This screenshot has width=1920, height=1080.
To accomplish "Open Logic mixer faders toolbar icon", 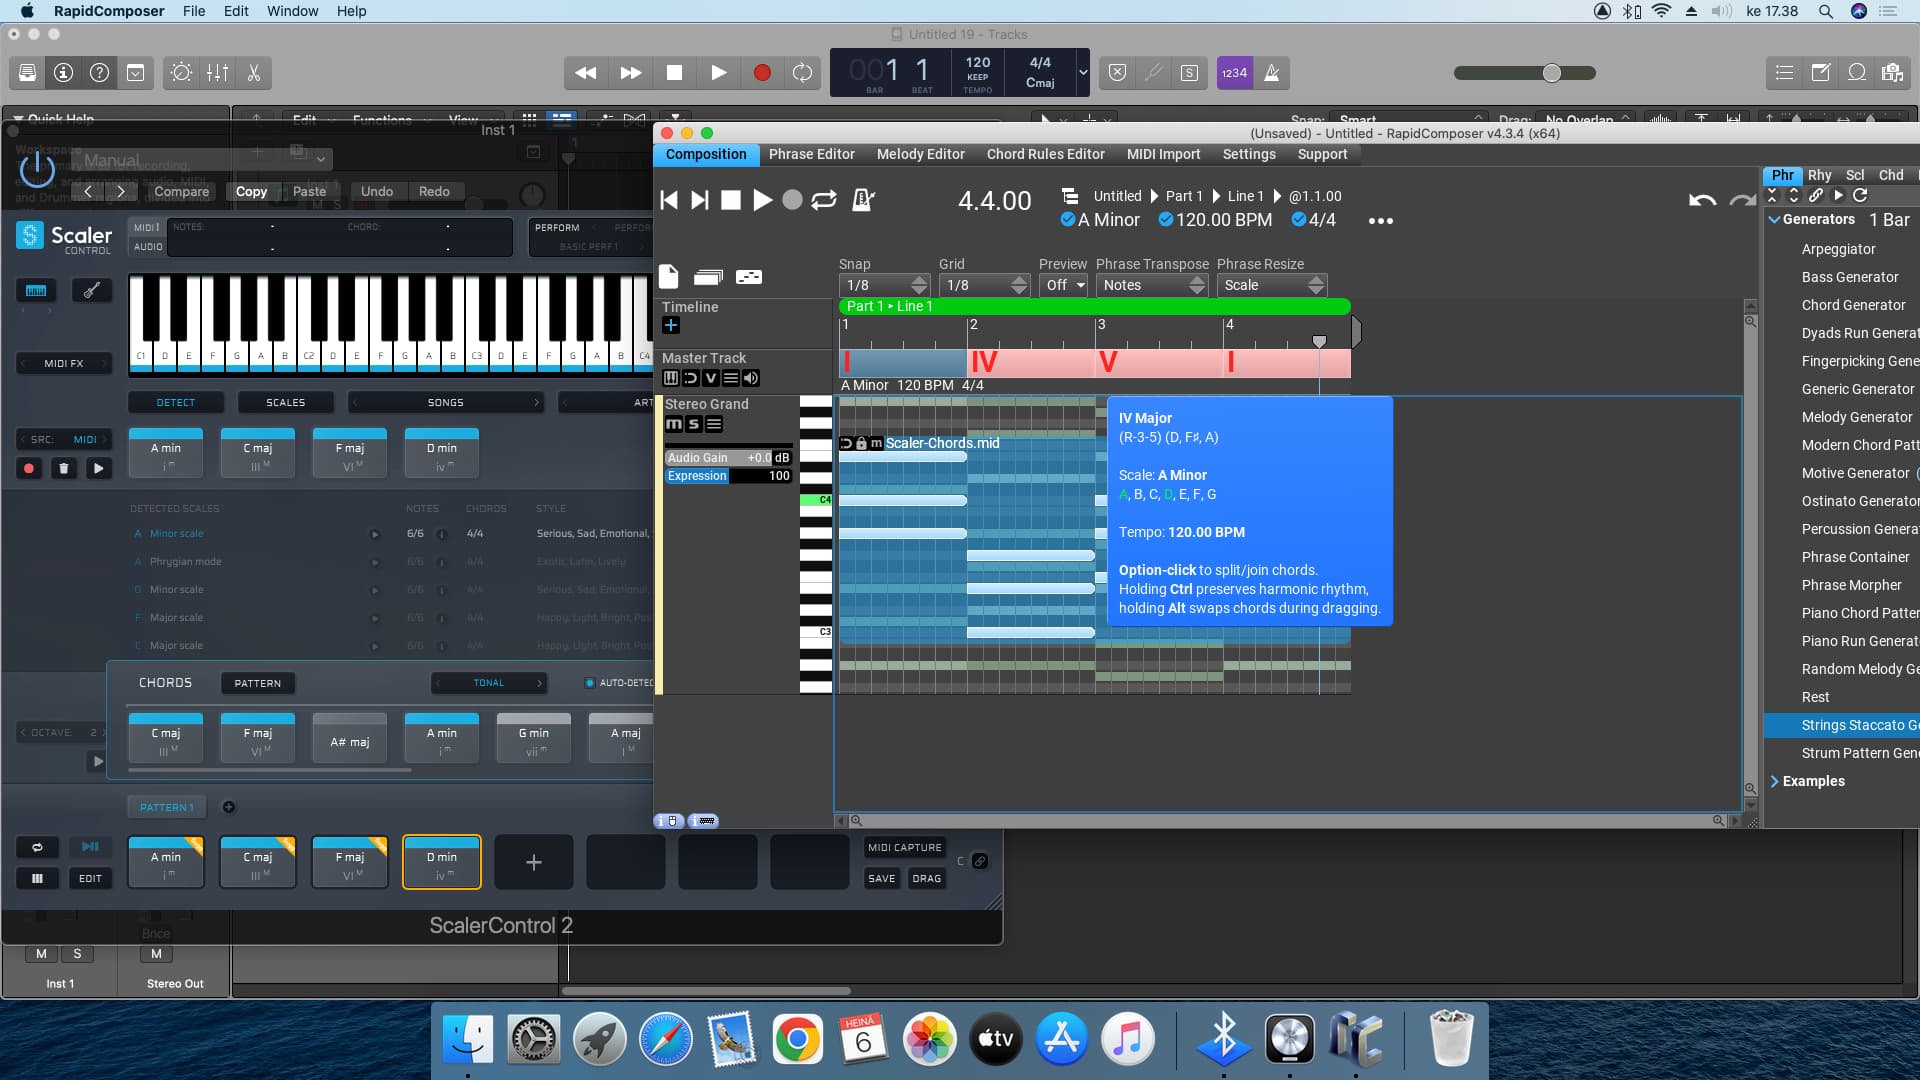I will (x=217, y=73).
